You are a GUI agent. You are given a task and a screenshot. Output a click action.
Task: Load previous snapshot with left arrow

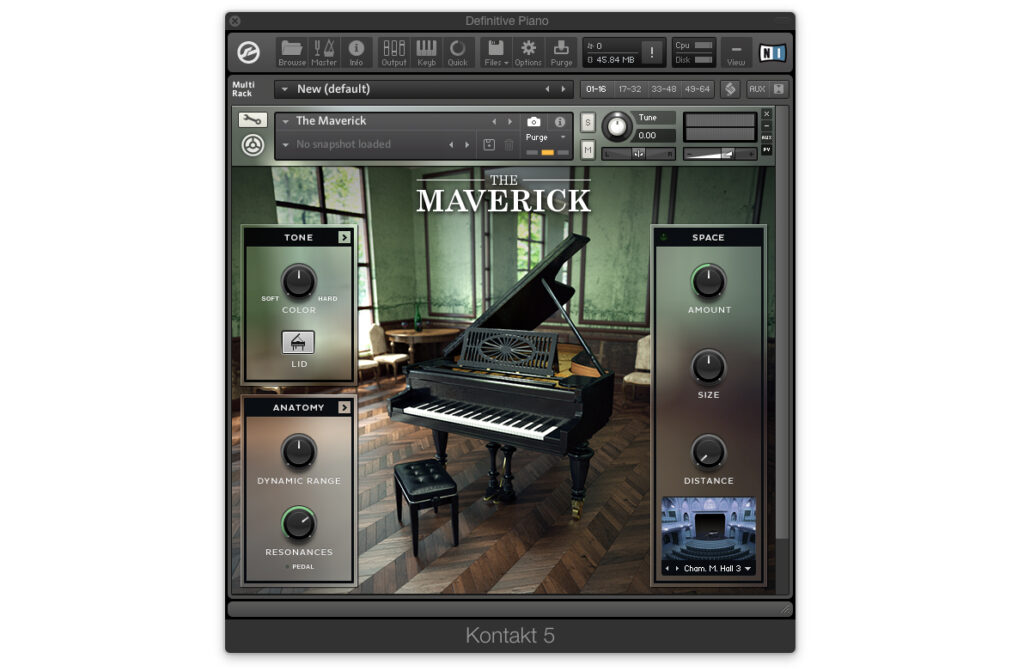click(x=451, y=144)
